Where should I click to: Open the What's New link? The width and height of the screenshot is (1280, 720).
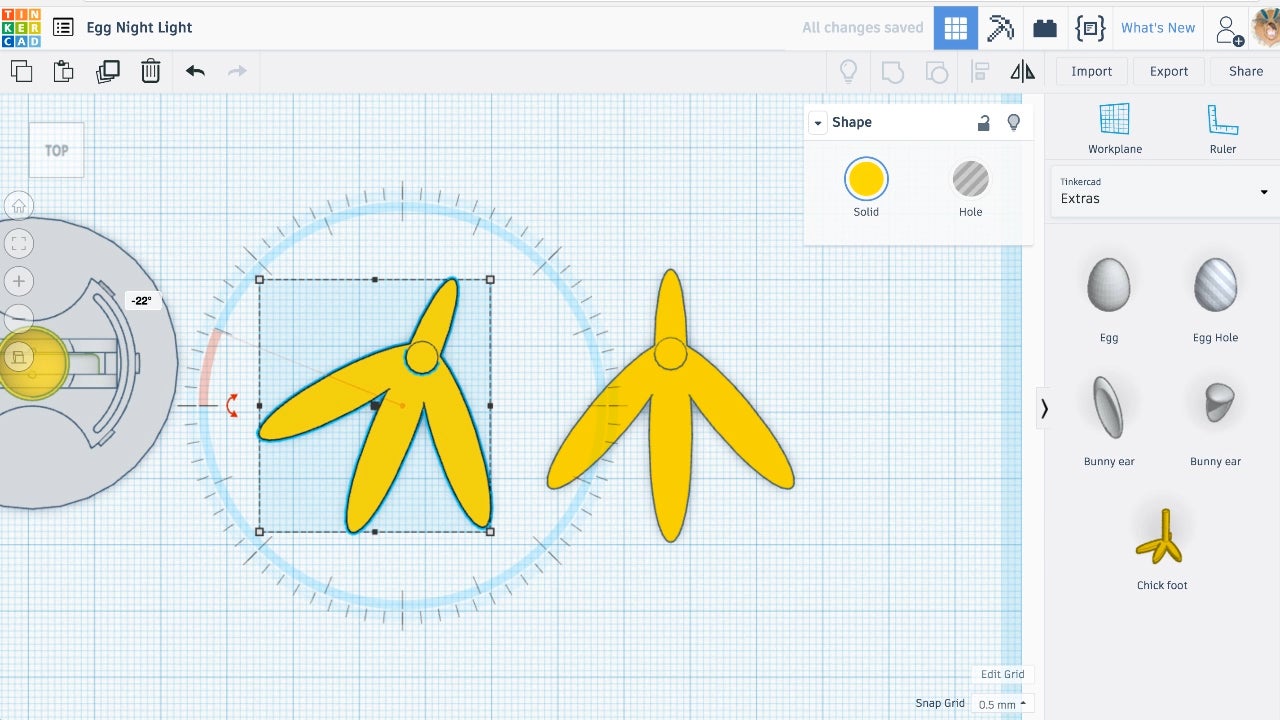(x=1157, y=28)
